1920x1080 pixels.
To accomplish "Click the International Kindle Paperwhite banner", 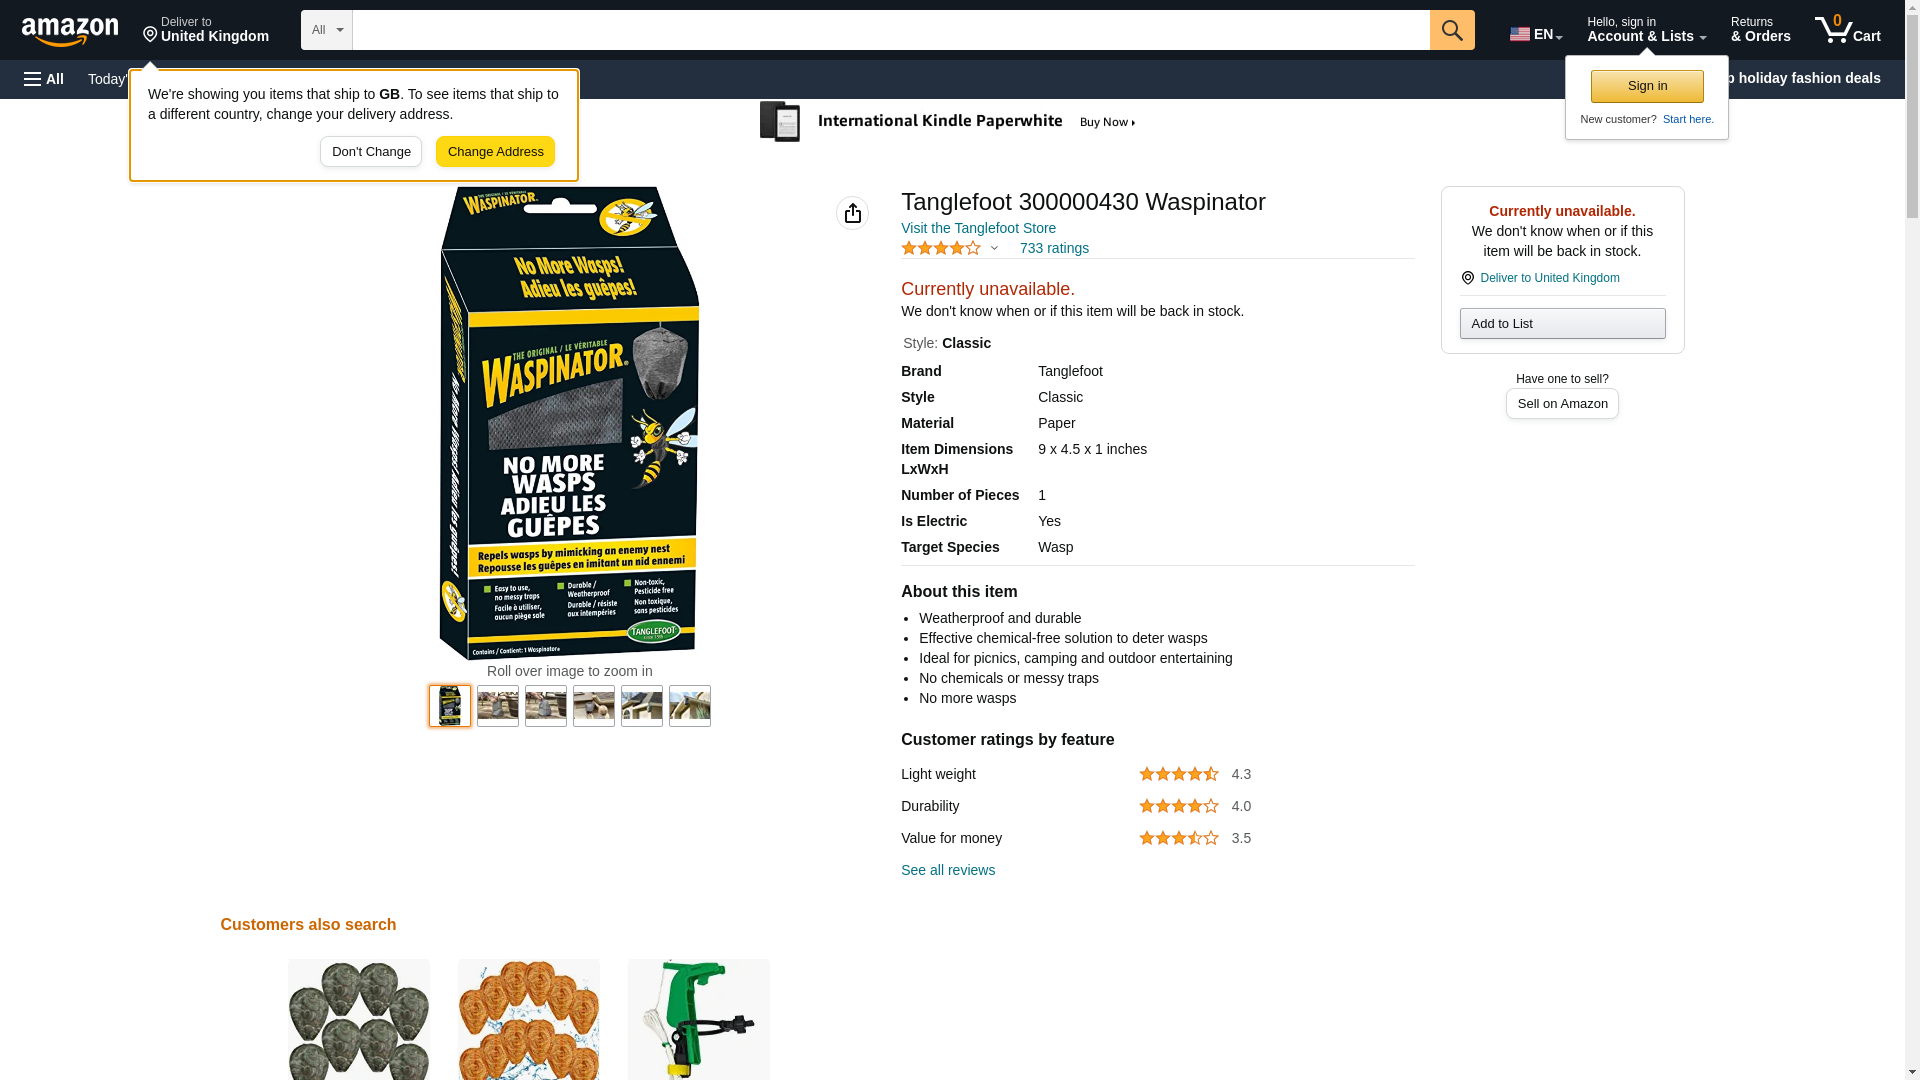I will (947, 122).
